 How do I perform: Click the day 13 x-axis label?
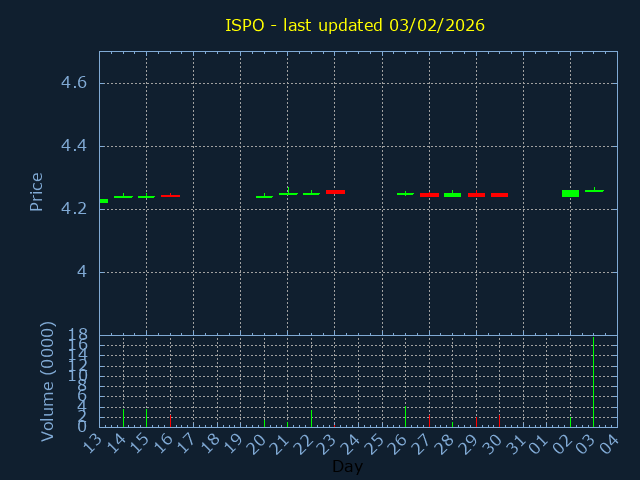(92, 443)
